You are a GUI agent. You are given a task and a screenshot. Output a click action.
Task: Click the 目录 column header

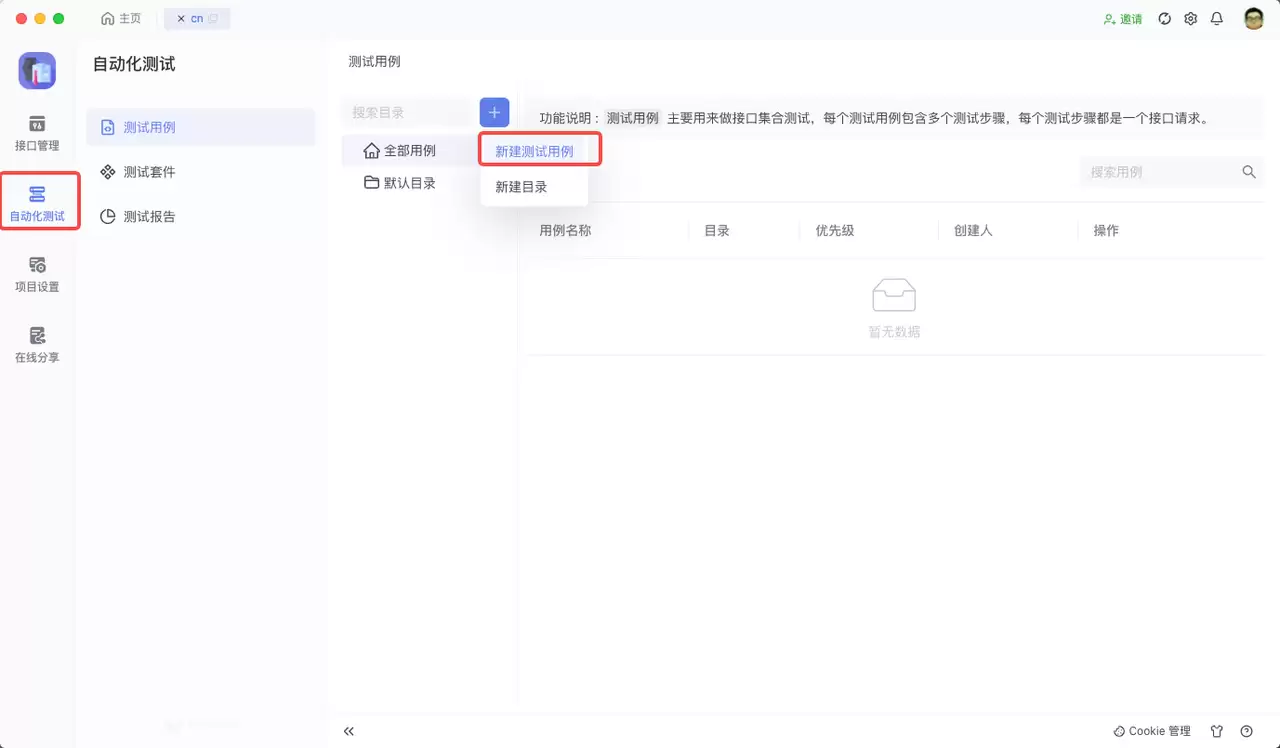[x=717, y=230]
